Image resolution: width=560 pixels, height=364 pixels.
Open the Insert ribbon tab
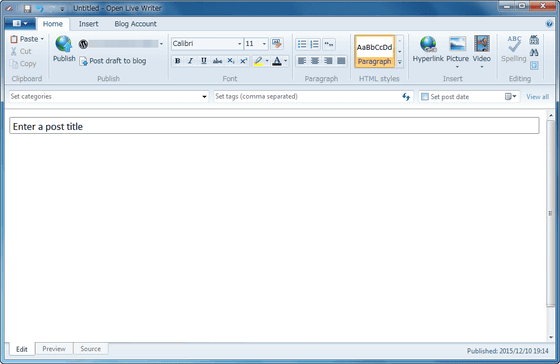[88, 24]
